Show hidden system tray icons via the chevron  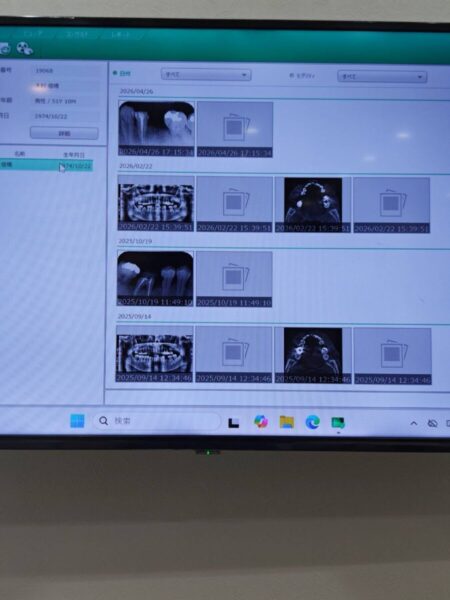point(414,423)
